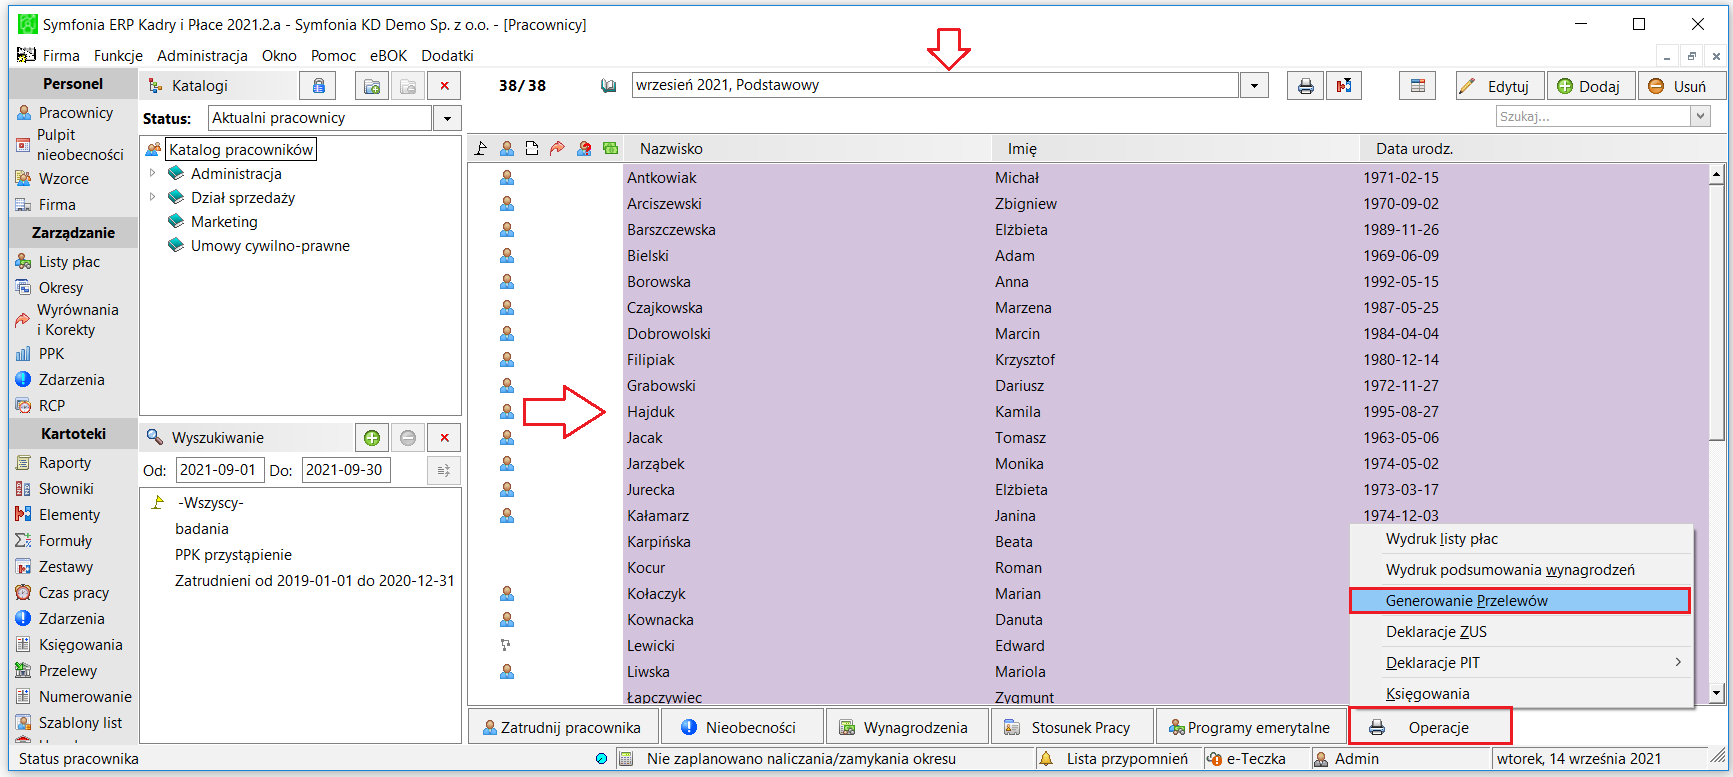Open Księgowania in sidebar
This screenshot has width=1733, height=777.
[x=80, y=645]
